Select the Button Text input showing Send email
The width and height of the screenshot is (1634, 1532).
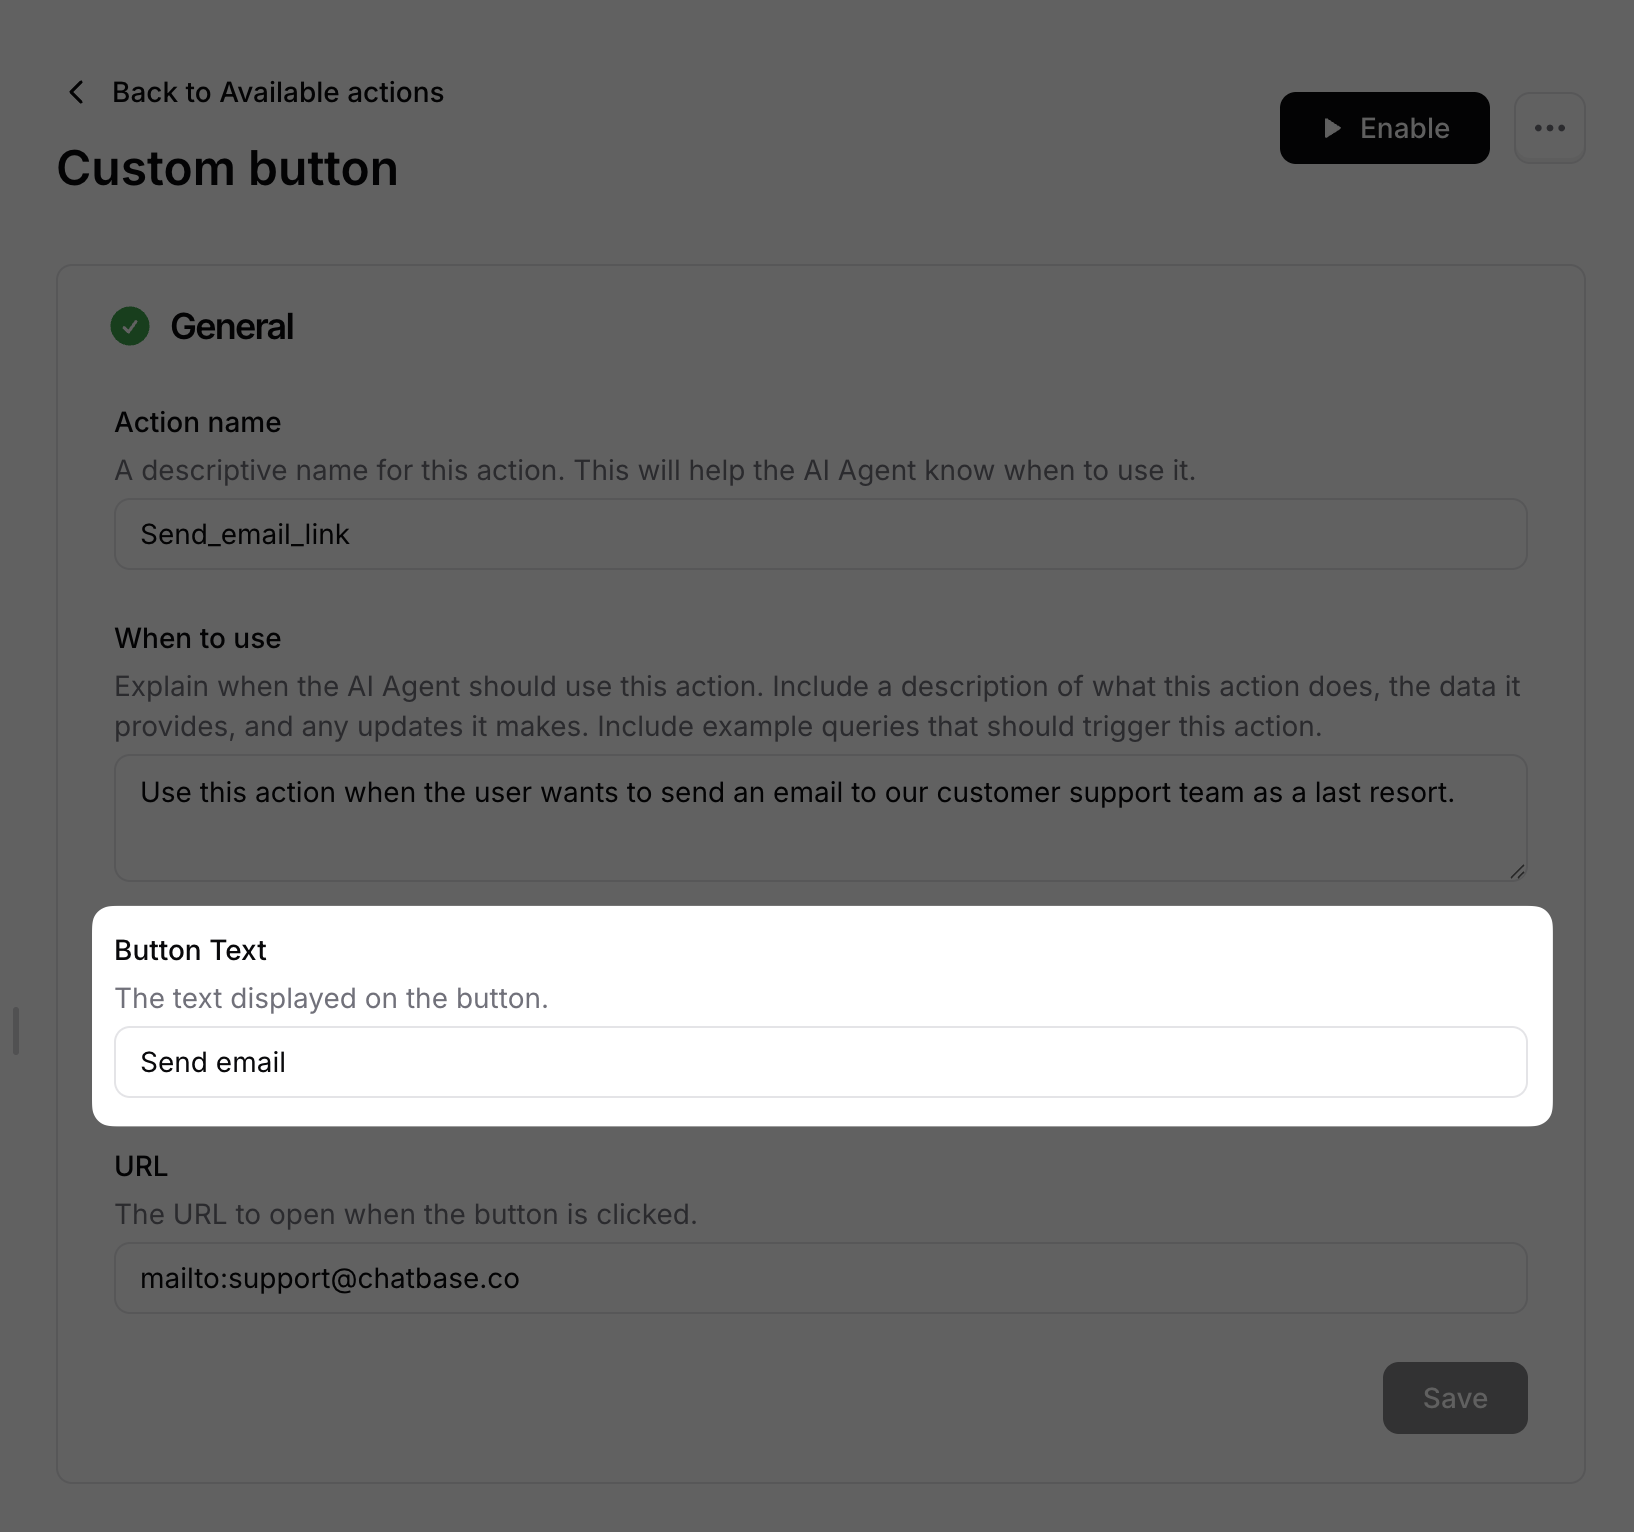(820, 1062)
